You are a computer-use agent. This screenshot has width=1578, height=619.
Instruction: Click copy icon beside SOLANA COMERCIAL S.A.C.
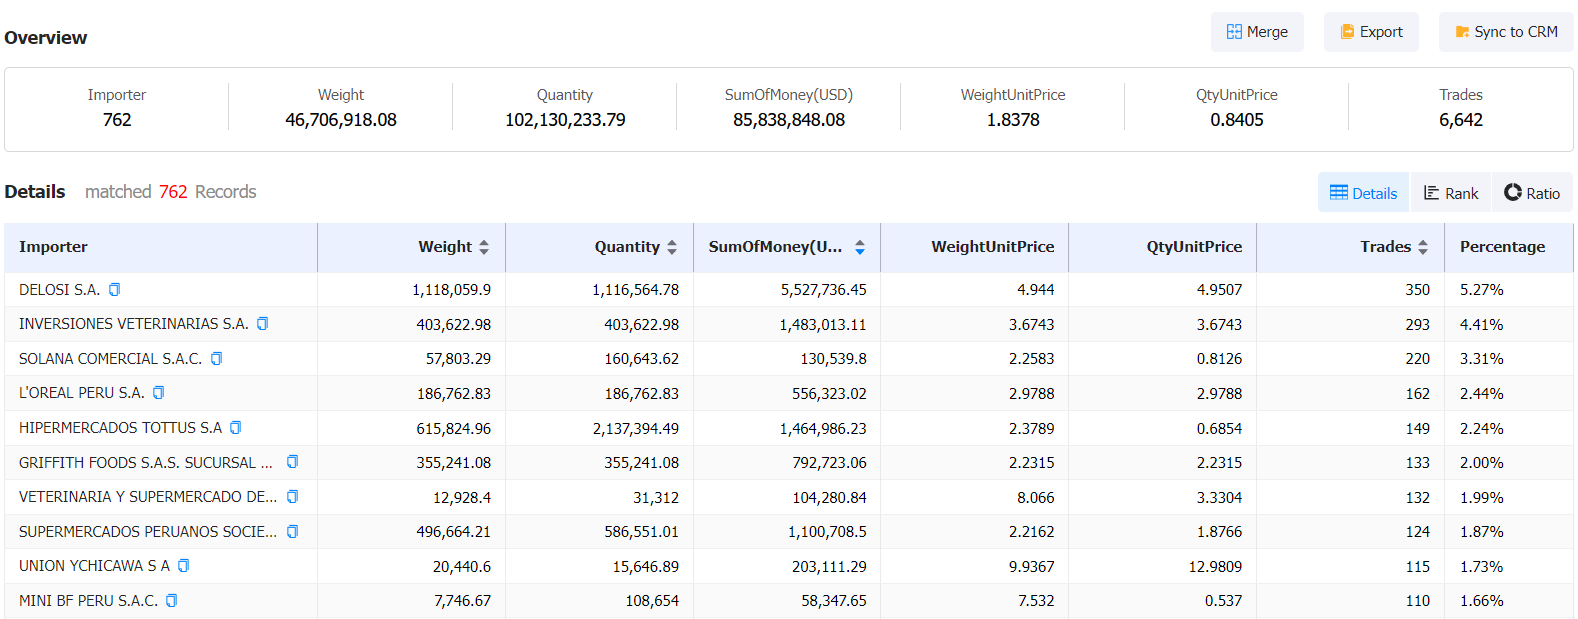[216, 359]
